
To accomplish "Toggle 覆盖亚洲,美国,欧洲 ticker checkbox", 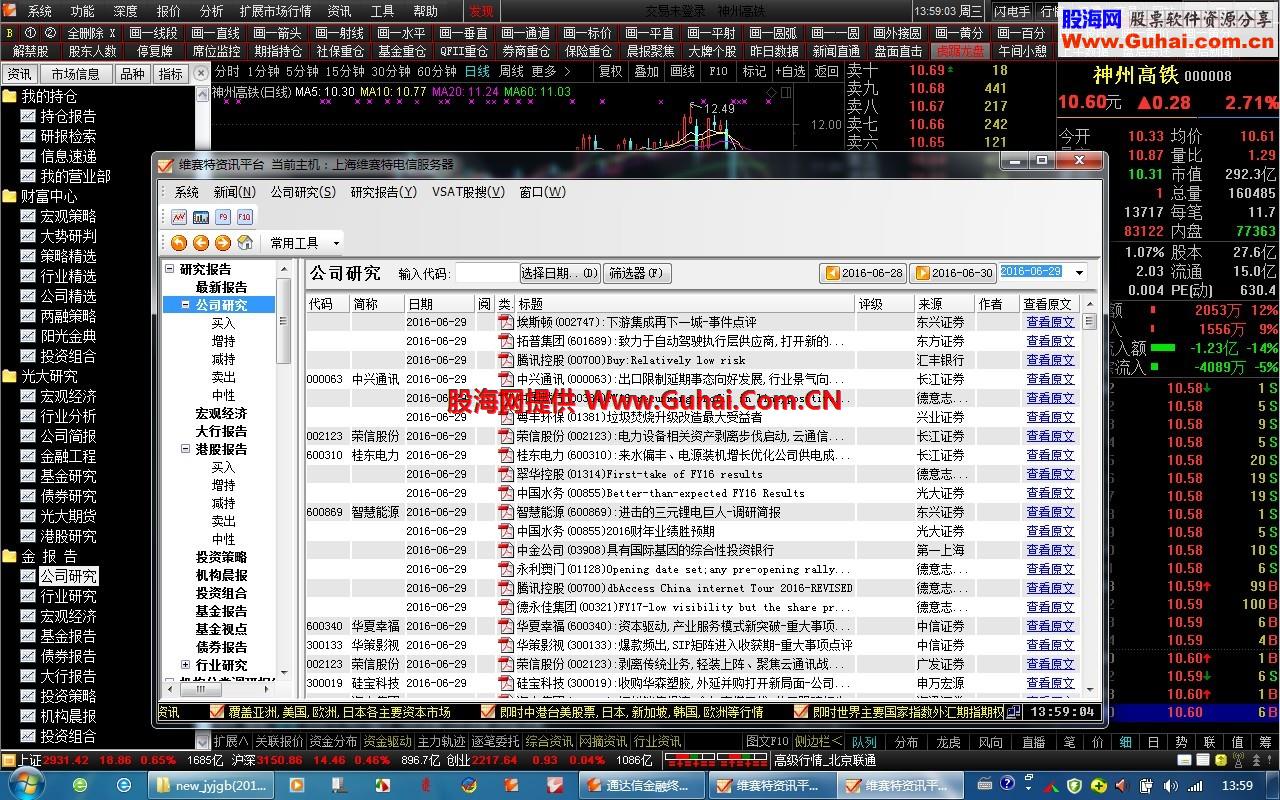I will pyautogui.click(x=217, y=712).
